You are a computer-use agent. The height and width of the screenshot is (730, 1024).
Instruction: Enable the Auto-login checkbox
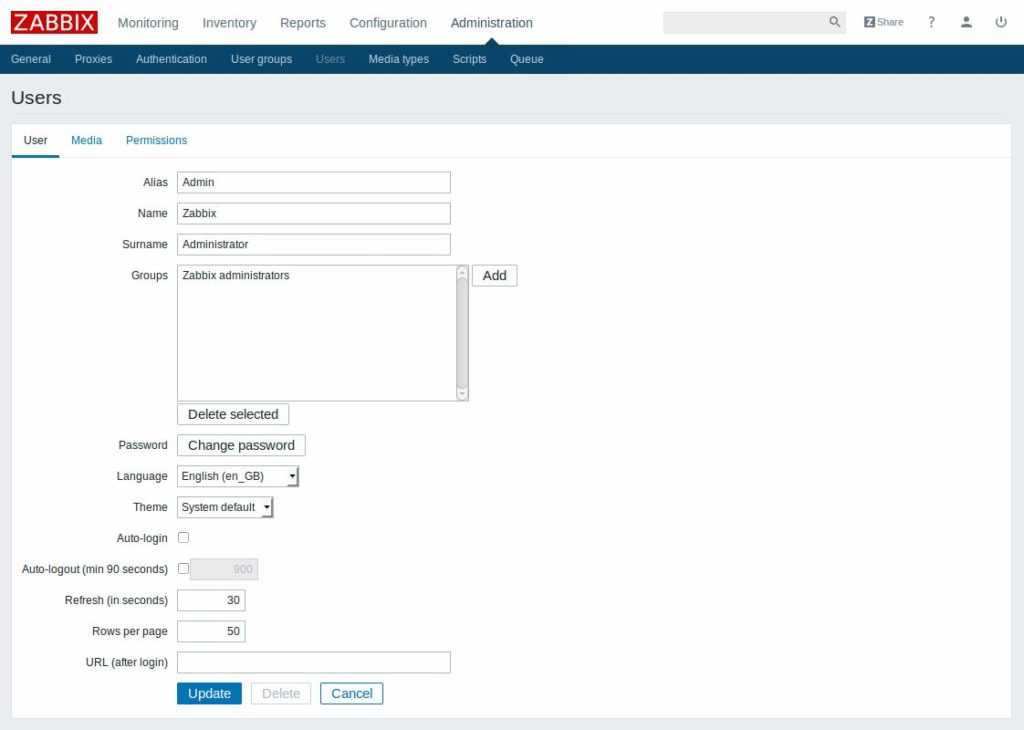pyautogui.click(x=183, y=538)
